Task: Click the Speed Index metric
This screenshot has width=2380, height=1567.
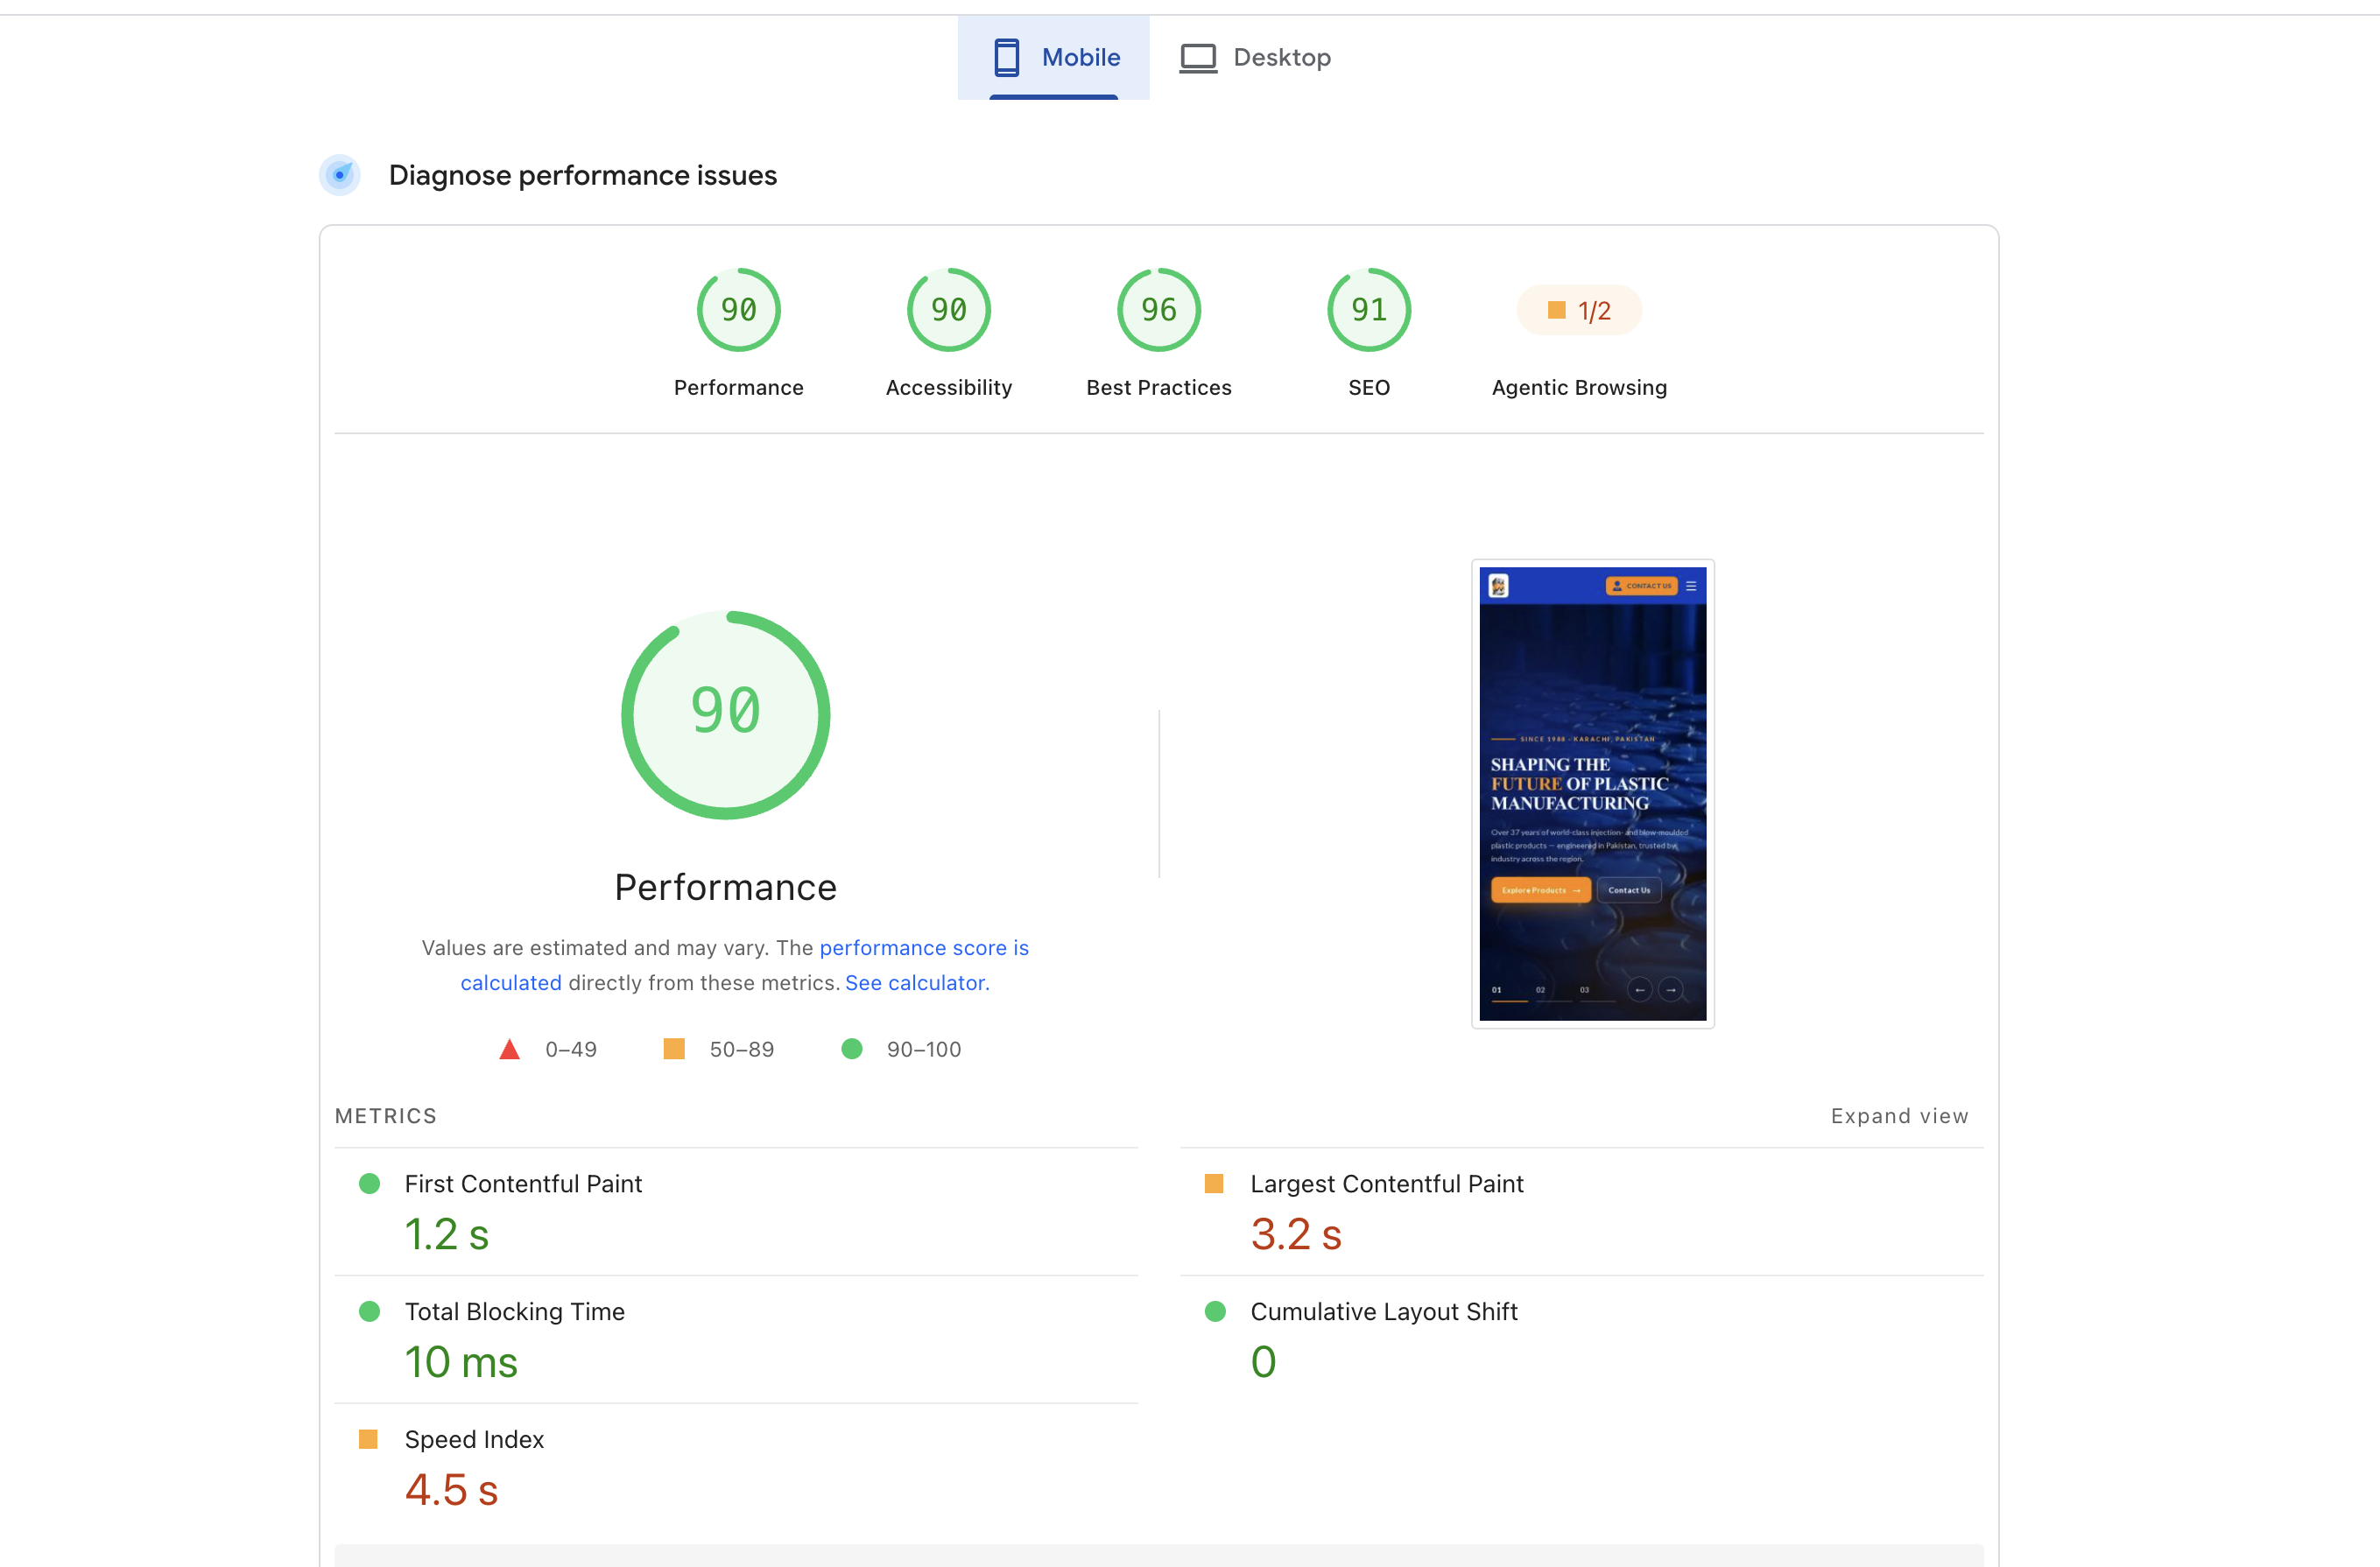Action: [x=736, y=1468]
